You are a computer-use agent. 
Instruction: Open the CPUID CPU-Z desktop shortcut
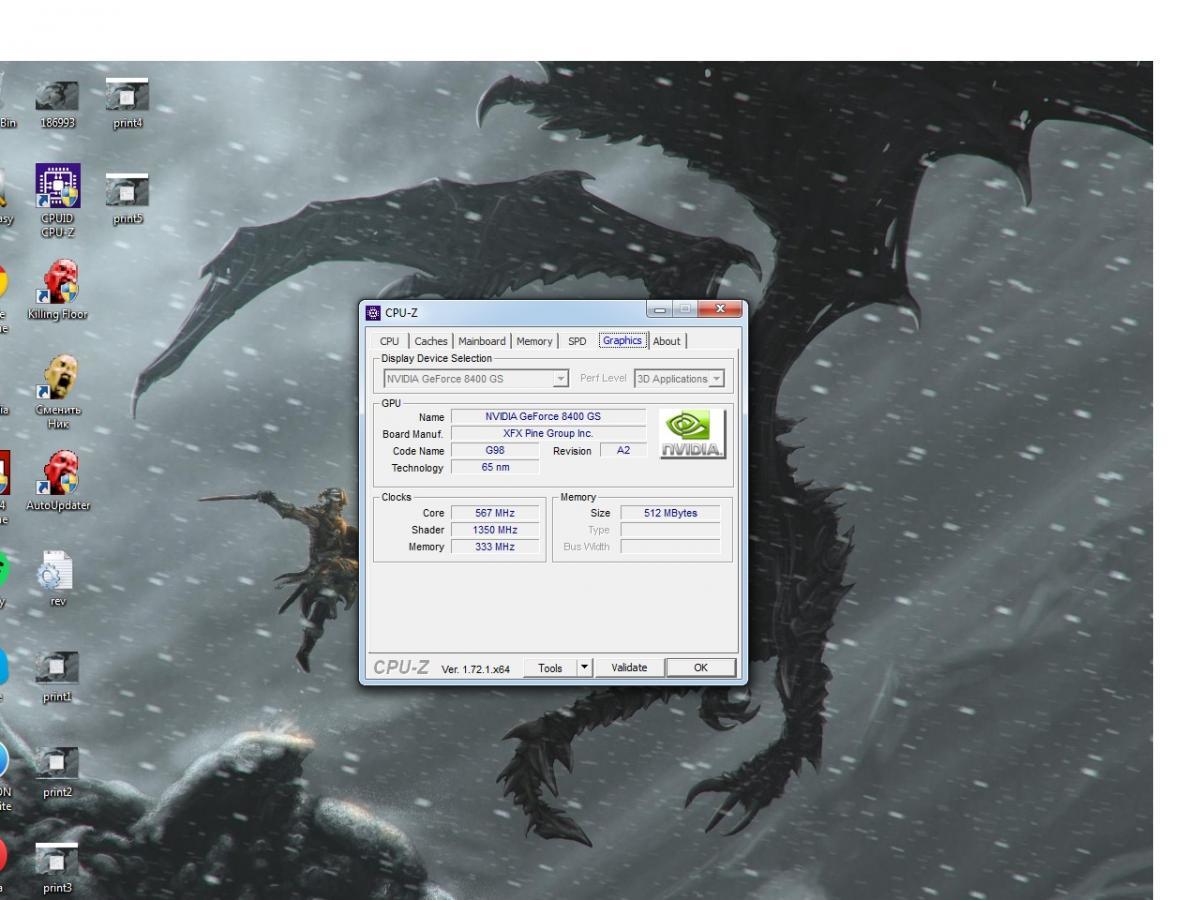pyautogui.click(x=57, y=201)
